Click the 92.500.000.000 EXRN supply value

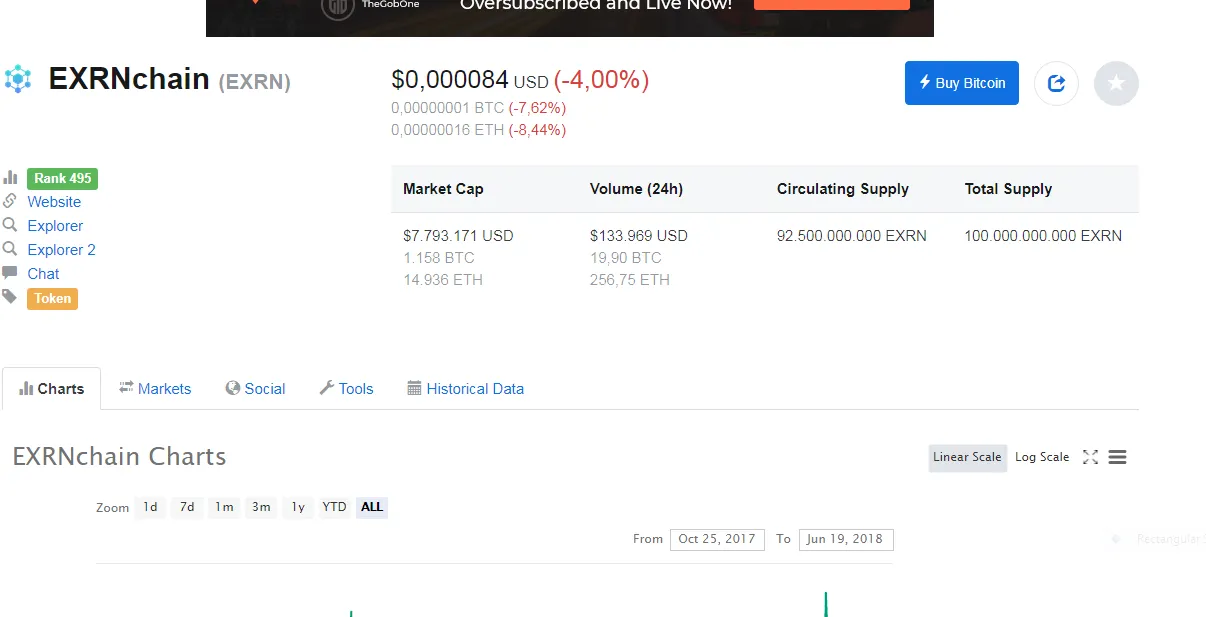pyautogui.click(x=852, y=236)
